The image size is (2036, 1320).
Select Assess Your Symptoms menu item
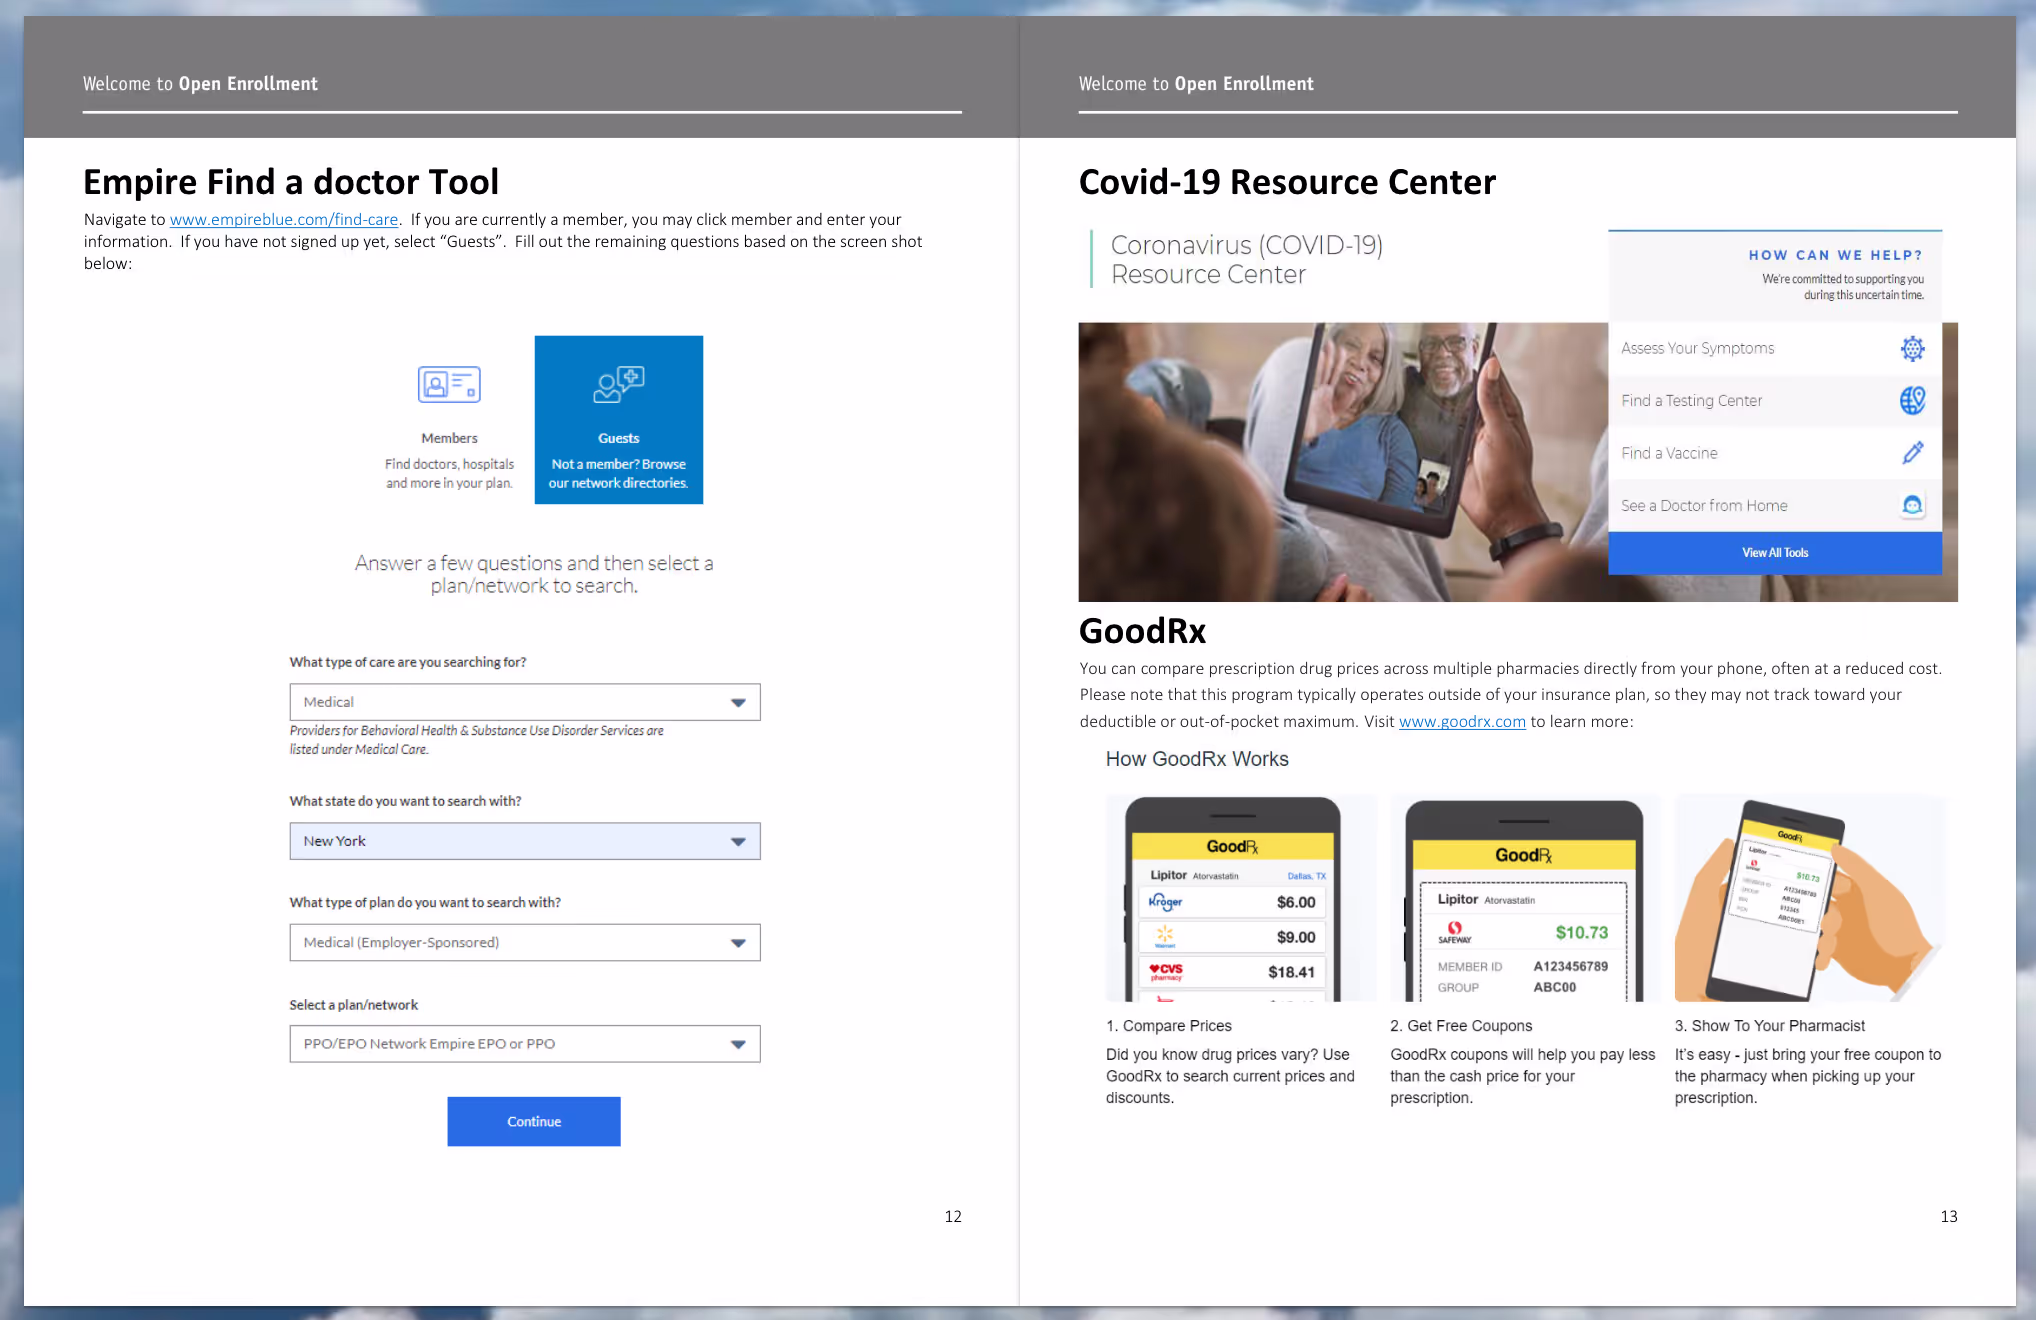click(x=1775, y=348)
